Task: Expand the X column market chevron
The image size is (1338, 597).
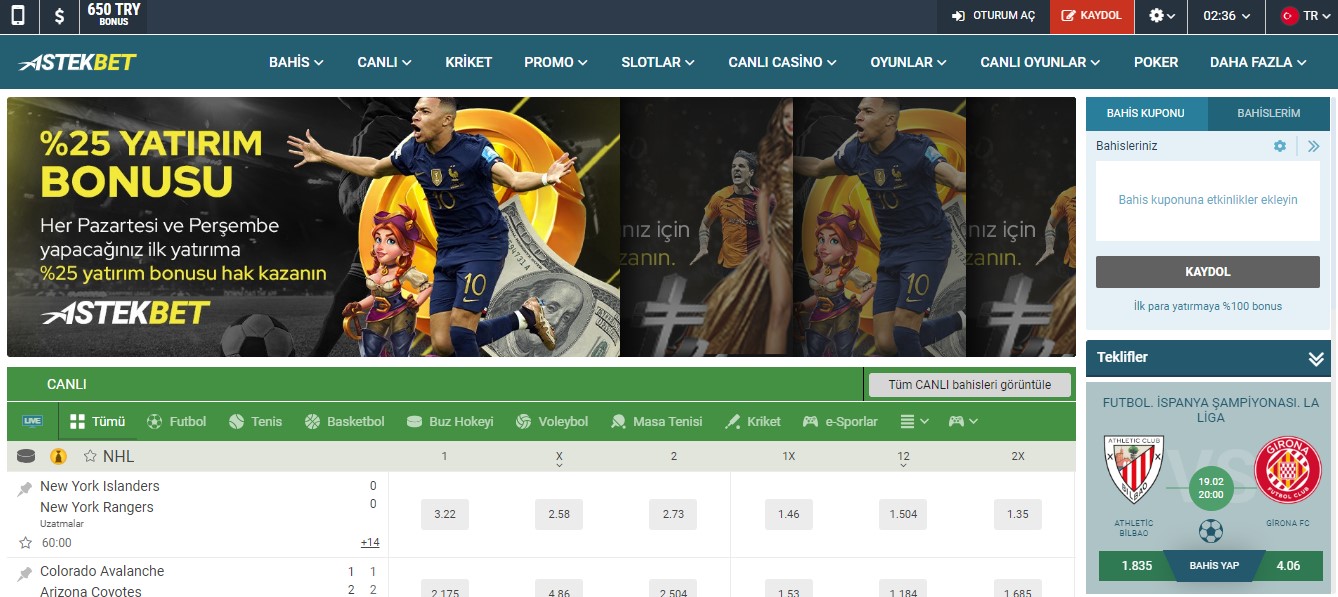Action: (559, 464)
